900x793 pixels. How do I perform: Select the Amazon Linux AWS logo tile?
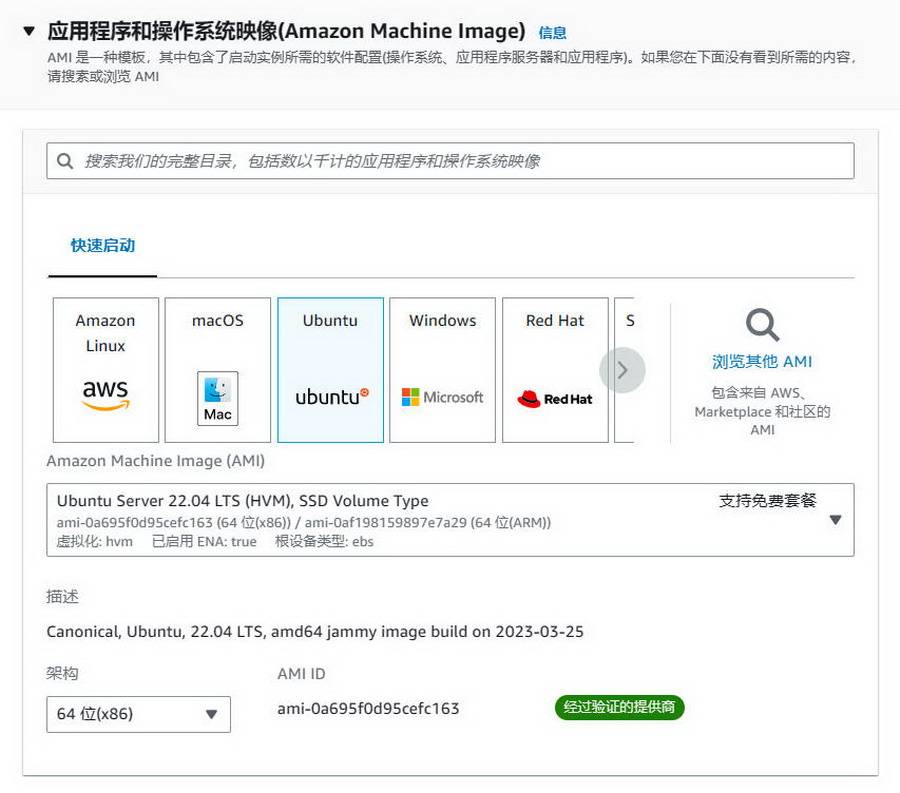[x=105, y=370]
